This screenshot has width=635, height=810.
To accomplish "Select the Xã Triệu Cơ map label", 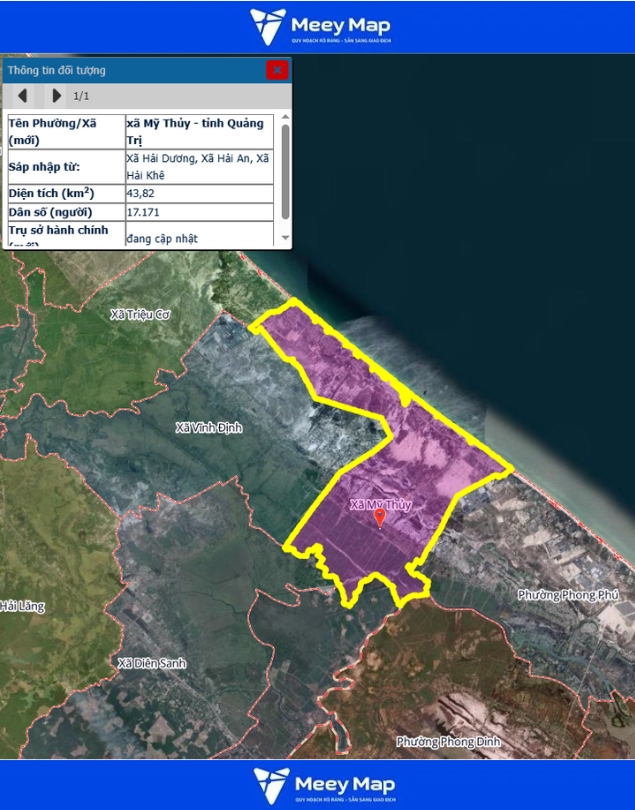I will (x=141, y=315).
